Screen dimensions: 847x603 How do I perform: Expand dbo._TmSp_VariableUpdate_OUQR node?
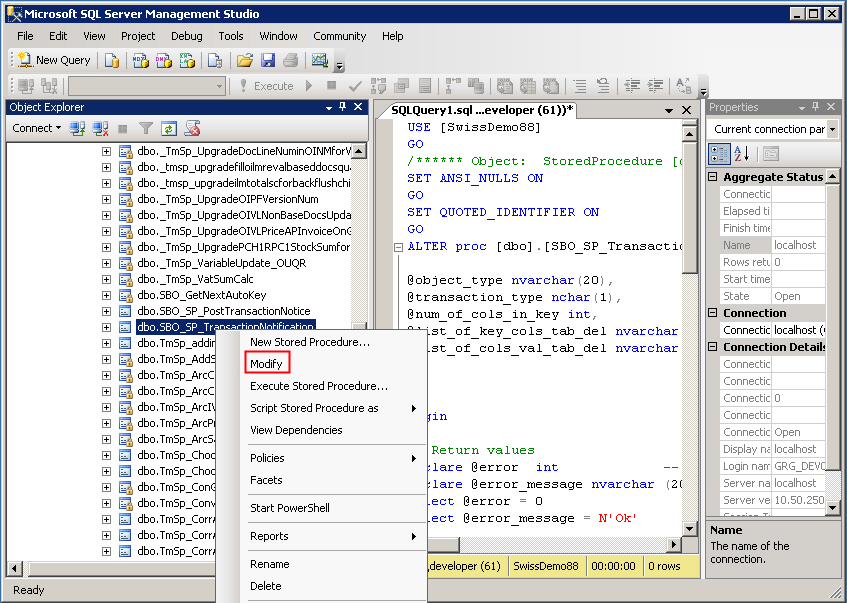coord(106,263)
